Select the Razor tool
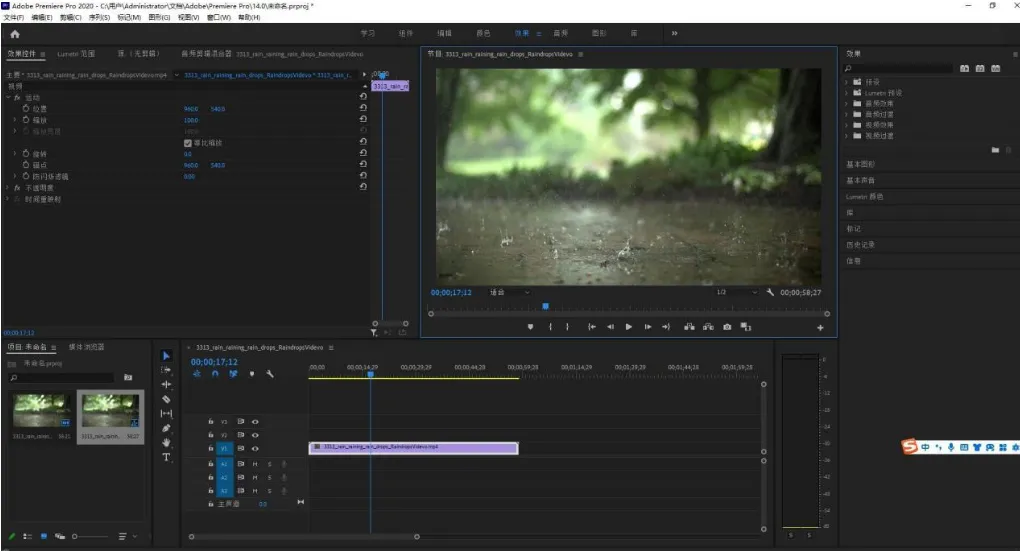Image resolution: width=1020 pixels, height=551 pixels. 166,399
